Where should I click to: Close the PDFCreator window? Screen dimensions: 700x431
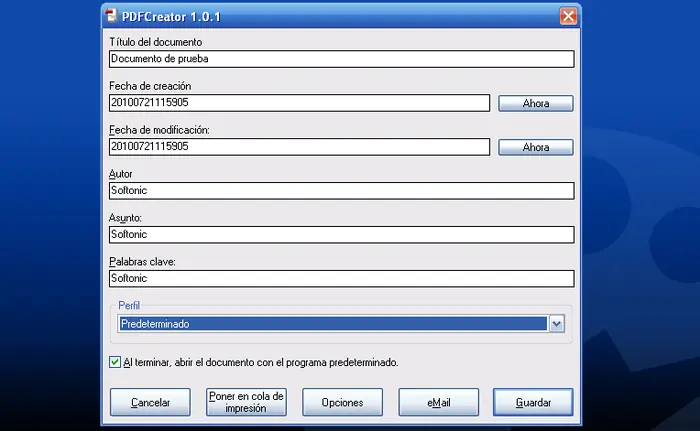point(568,16)
